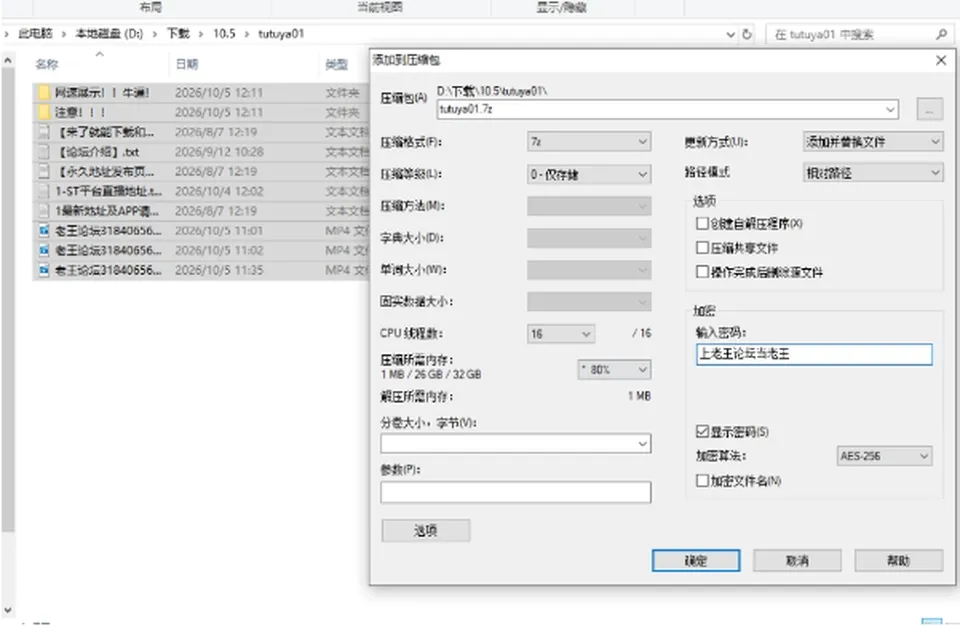
Task: Enable the 加密文件名(N) checkbox
Action: coord(702,481)
